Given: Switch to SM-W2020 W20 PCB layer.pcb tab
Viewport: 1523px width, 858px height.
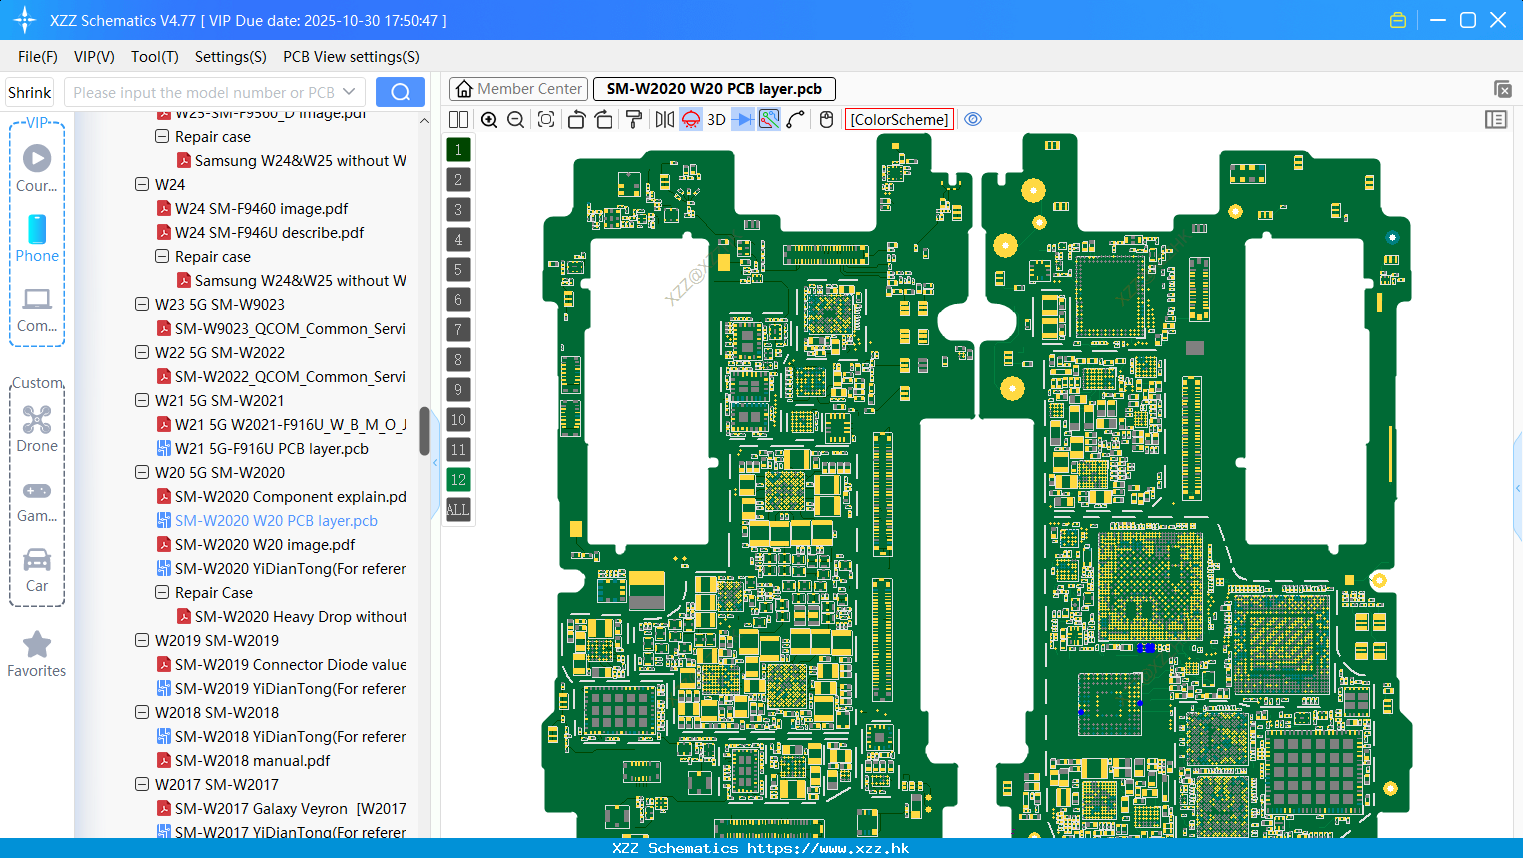Looking at the screenshot, I should coord(714,89).
